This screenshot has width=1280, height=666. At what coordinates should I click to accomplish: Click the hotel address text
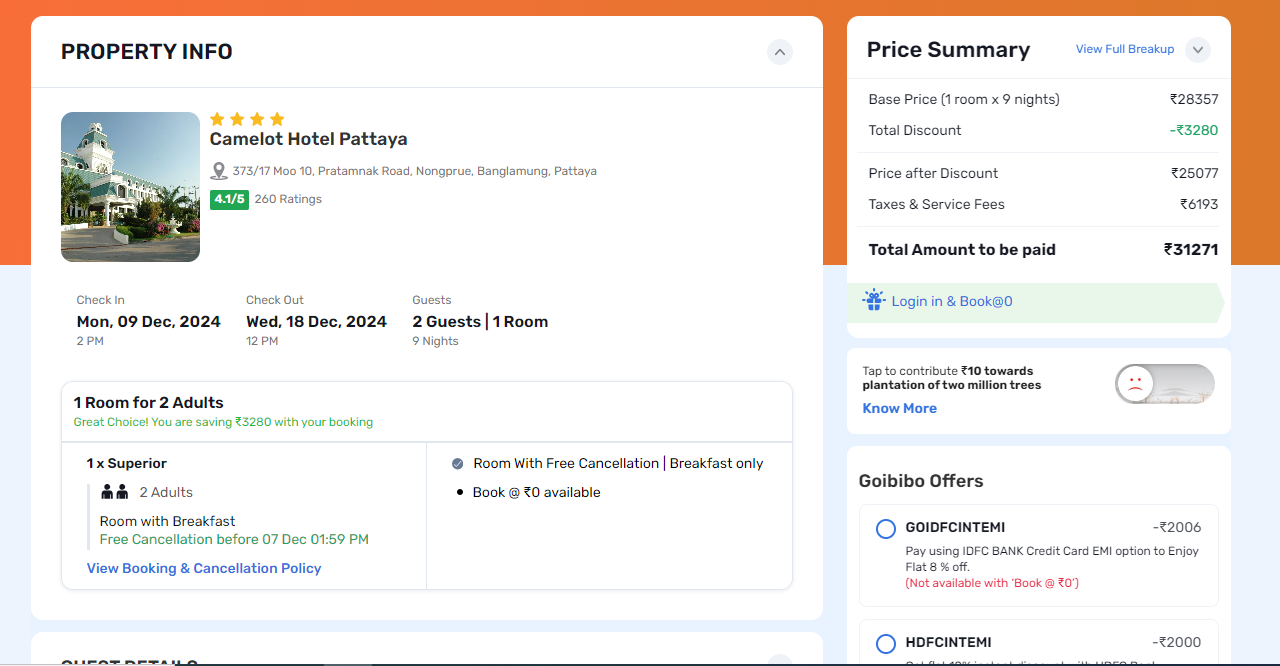coord(415,171)
